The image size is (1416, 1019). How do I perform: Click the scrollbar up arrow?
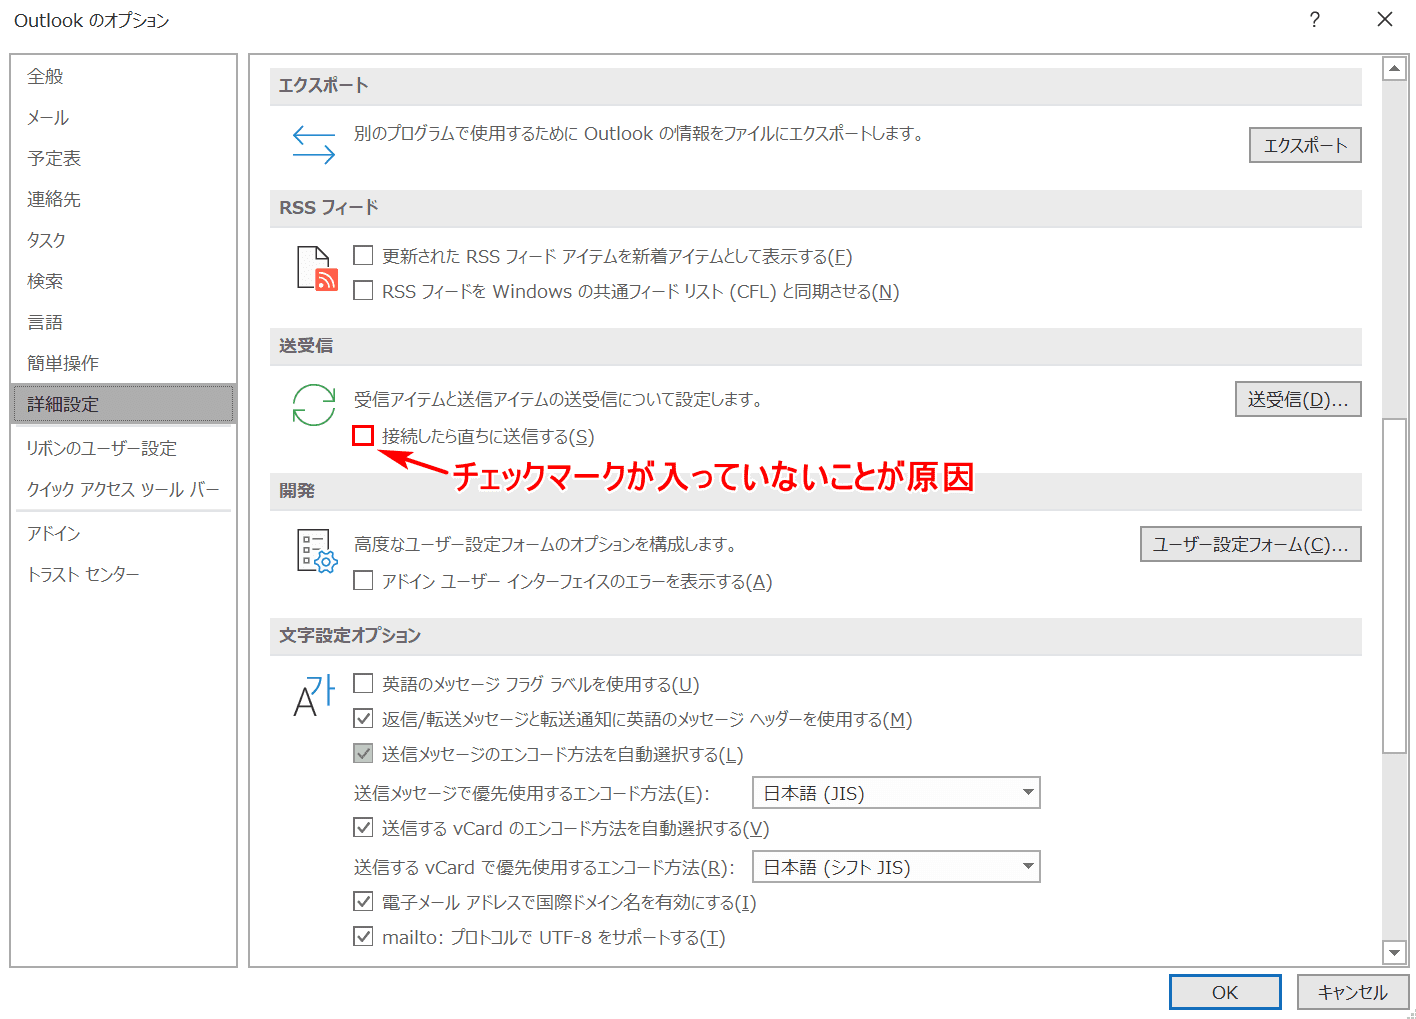pyautogui.click(x=1394, y=69)
